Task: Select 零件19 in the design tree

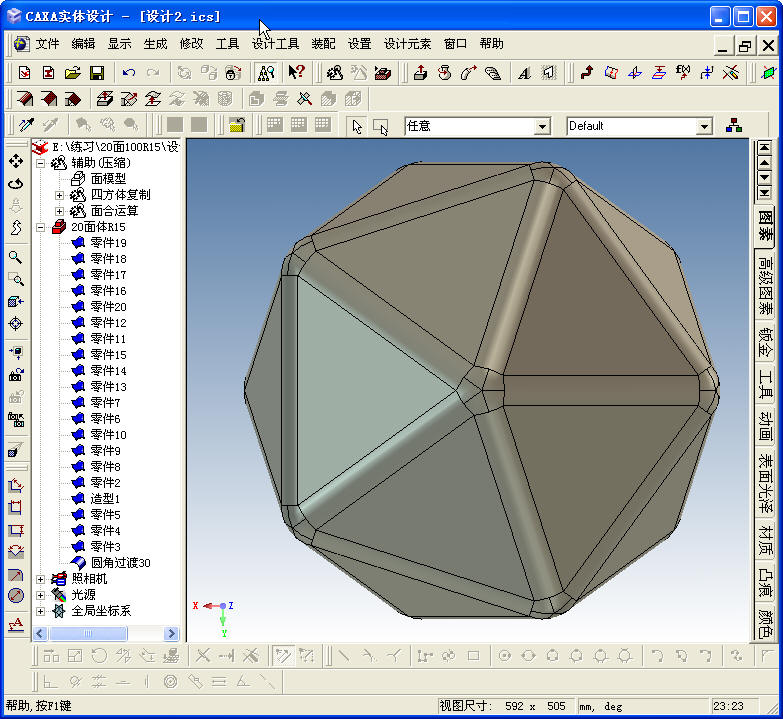Action: [108, 243]
